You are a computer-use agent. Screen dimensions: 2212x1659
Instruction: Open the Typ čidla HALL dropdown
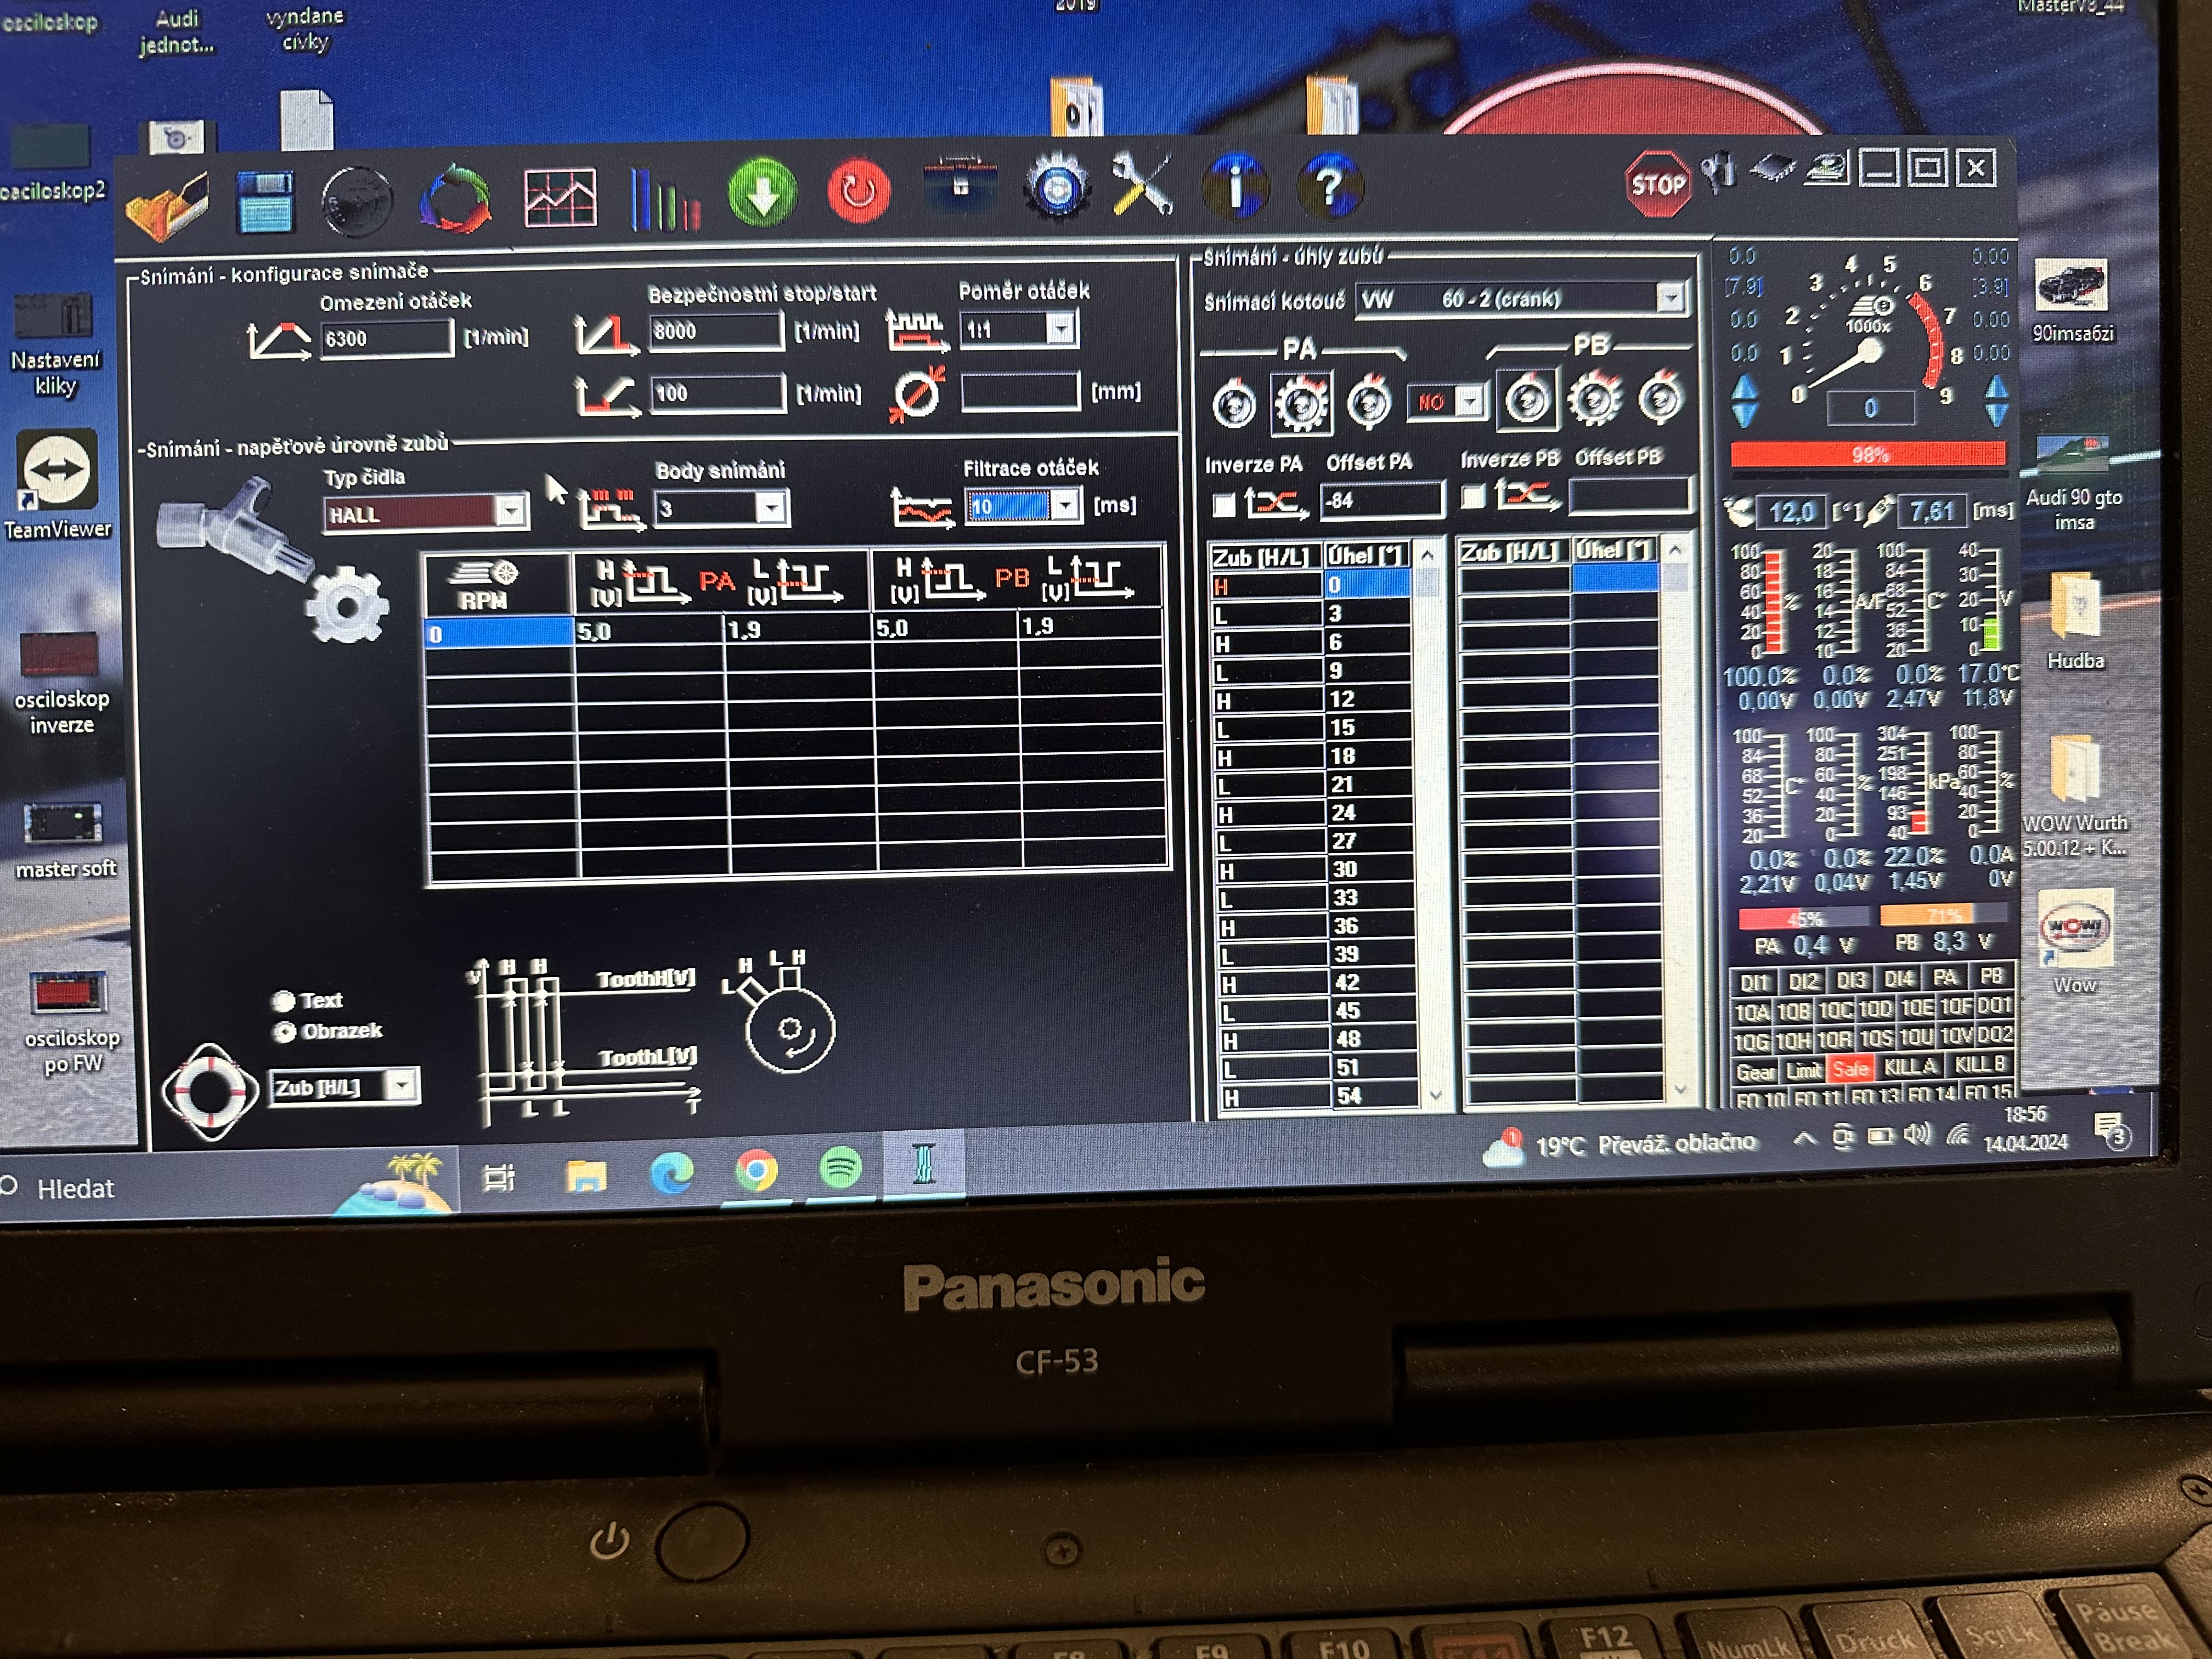[511, 512]
